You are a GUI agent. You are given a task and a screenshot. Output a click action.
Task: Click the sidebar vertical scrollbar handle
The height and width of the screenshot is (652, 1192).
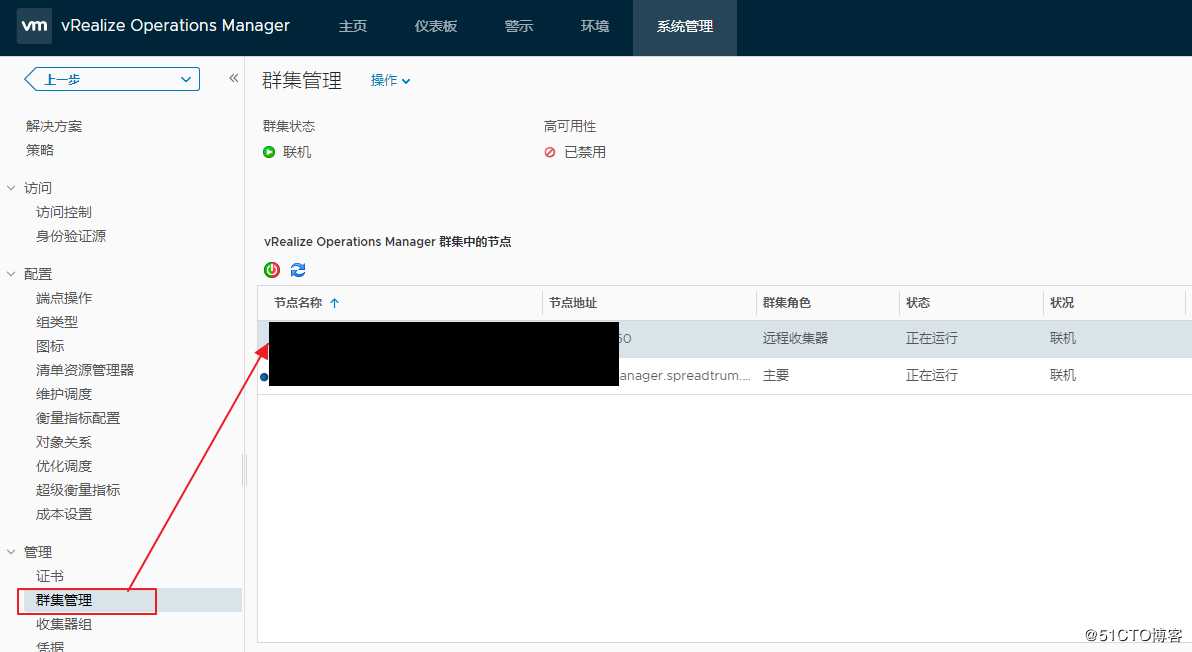(x=244, y=470)
